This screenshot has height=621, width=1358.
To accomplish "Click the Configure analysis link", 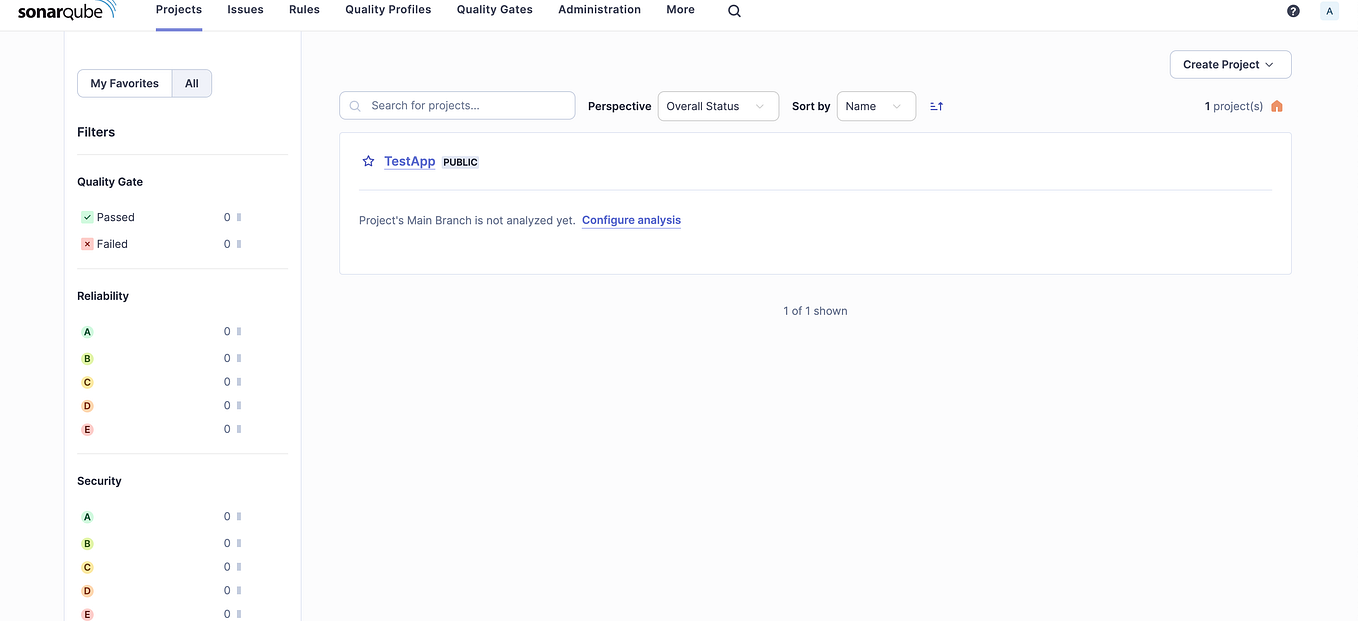I will (631, 220).
